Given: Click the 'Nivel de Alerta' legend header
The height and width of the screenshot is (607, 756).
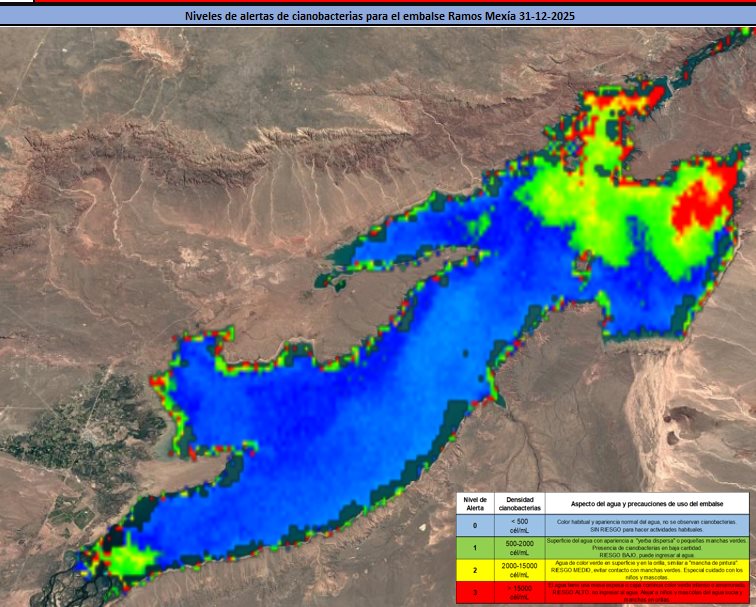Looking at the screenshot, I should point(476,503).
